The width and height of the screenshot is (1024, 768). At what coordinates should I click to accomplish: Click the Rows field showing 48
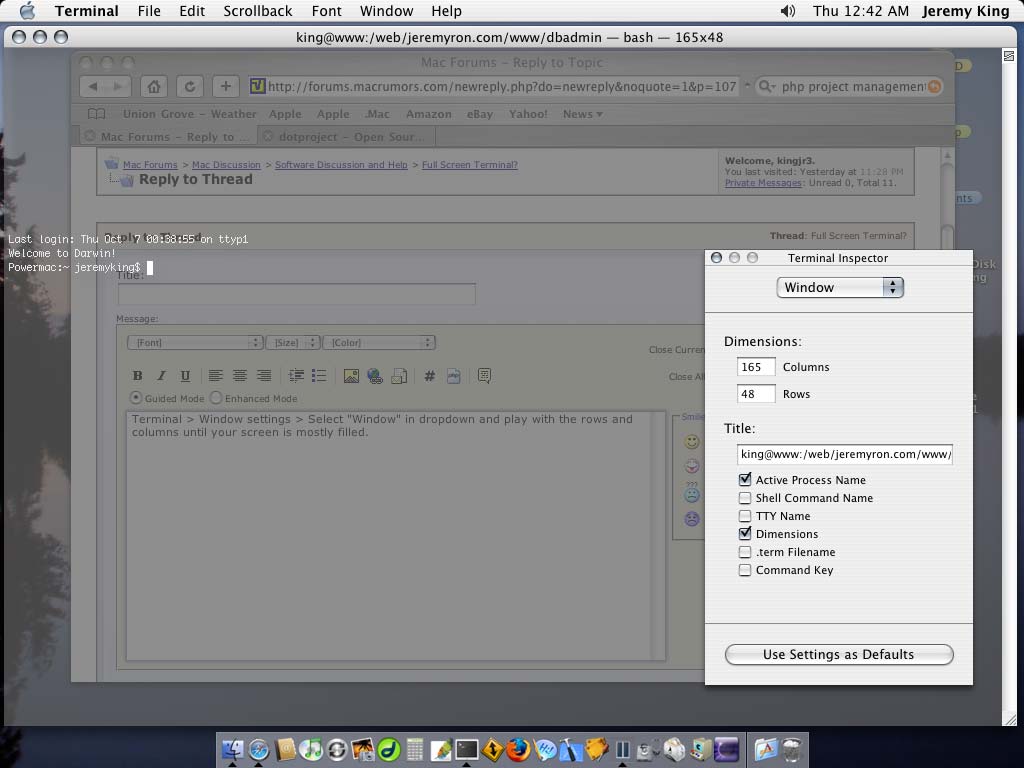[756, 394]
